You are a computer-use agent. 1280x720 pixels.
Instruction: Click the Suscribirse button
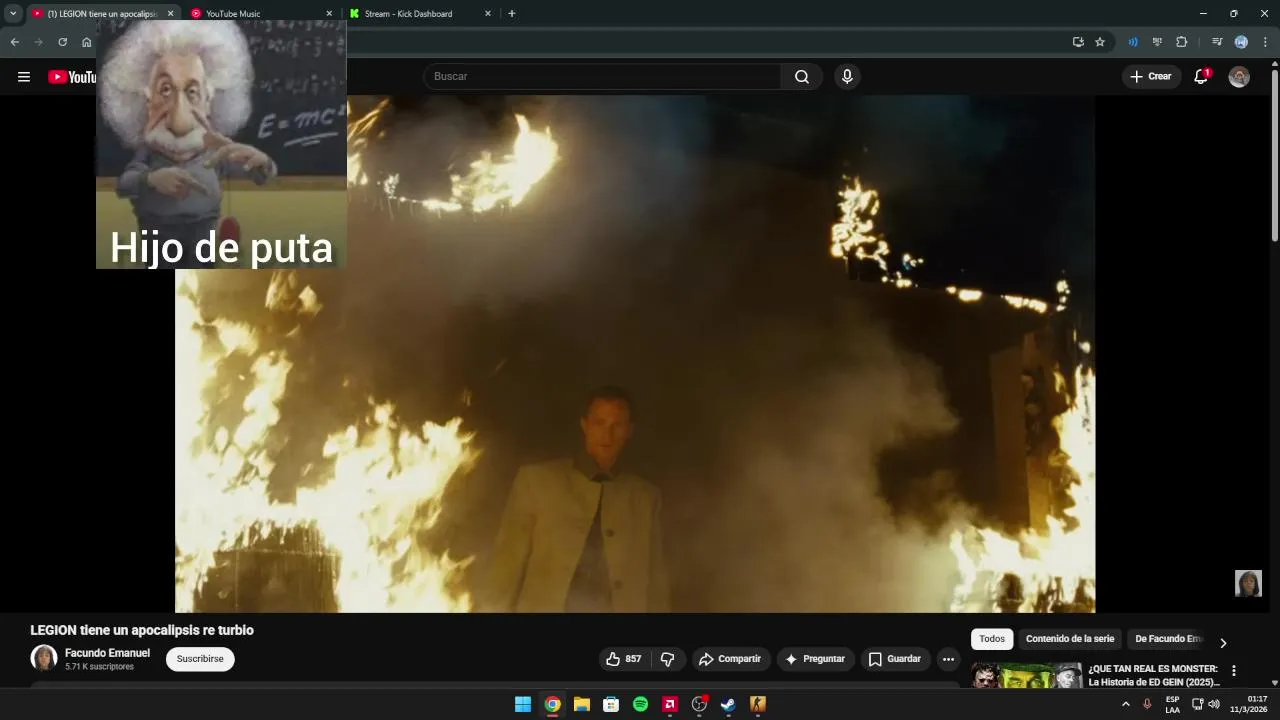click(x=200, y=659)
